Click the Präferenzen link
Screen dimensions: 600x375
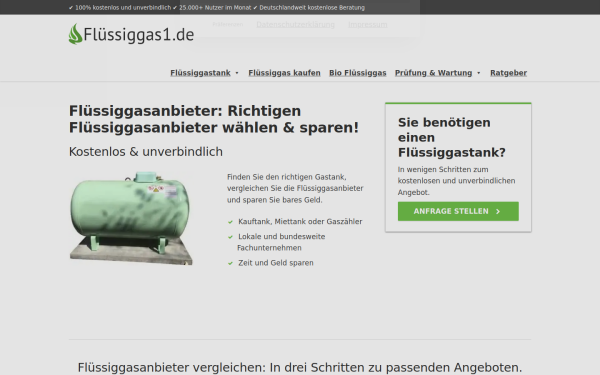[228, 24]
